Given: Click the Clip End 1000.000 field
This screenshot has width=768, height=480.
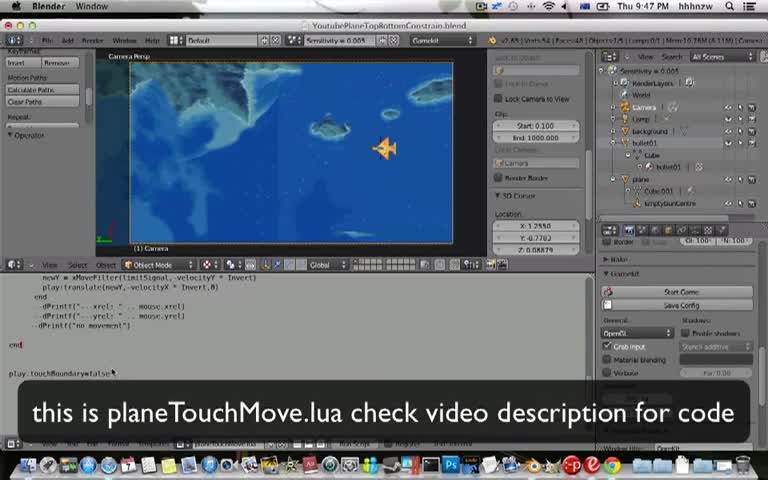Looking at the screenshot, I should pos(536,138).
